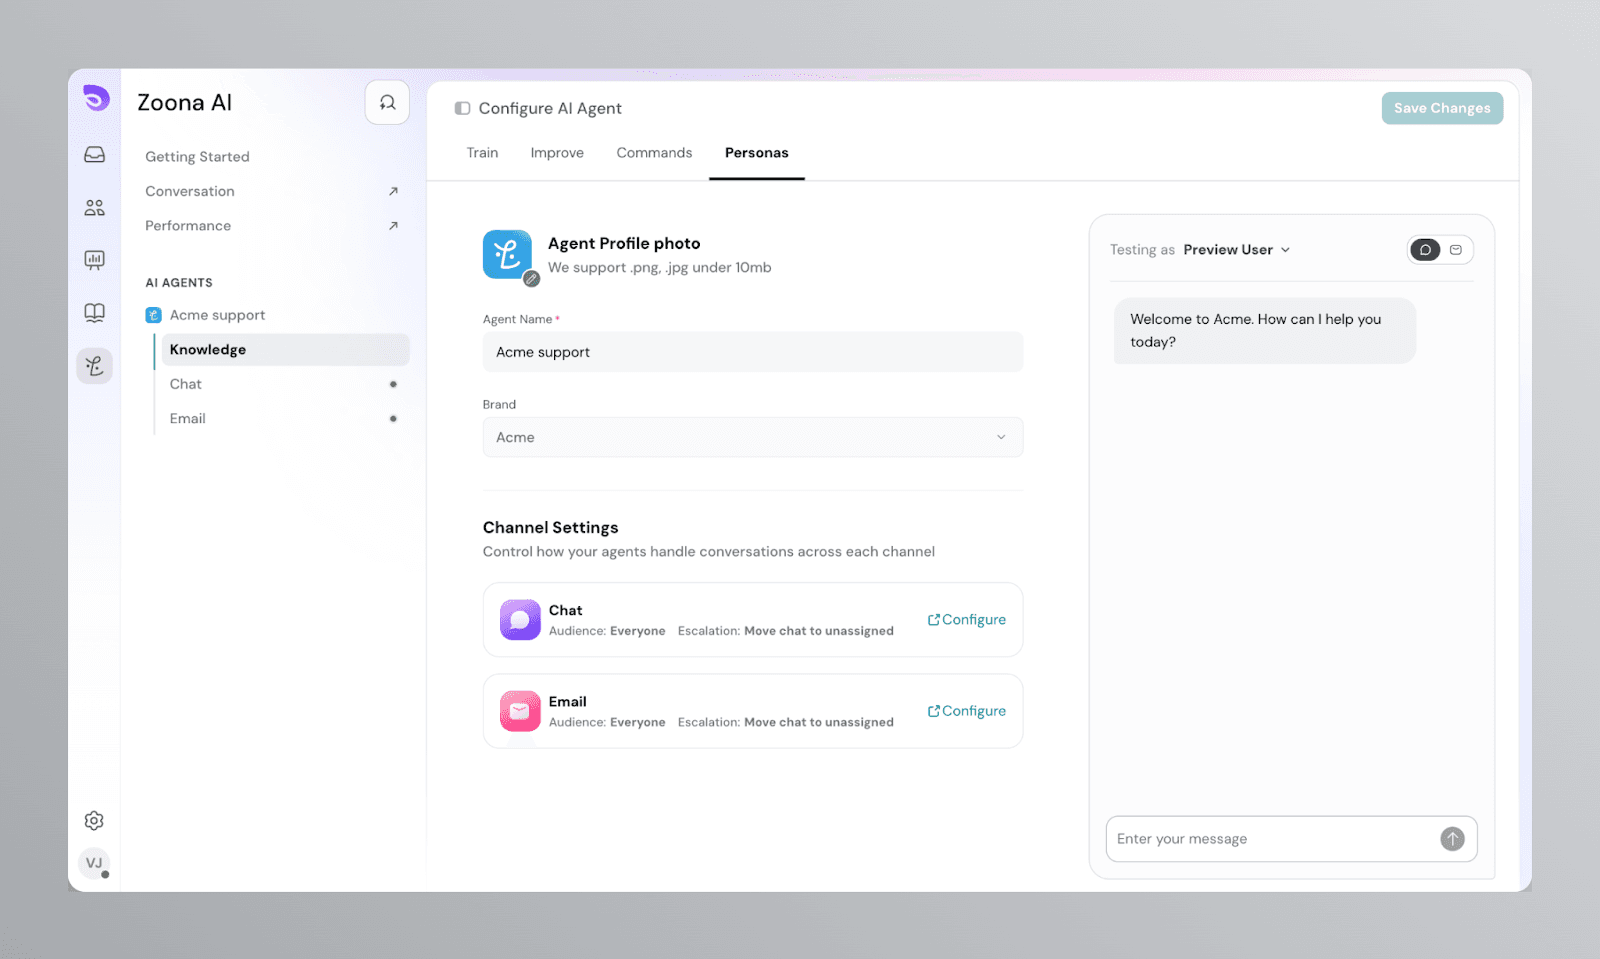
Task: Click the Save Changes button
Action: 1441,108
